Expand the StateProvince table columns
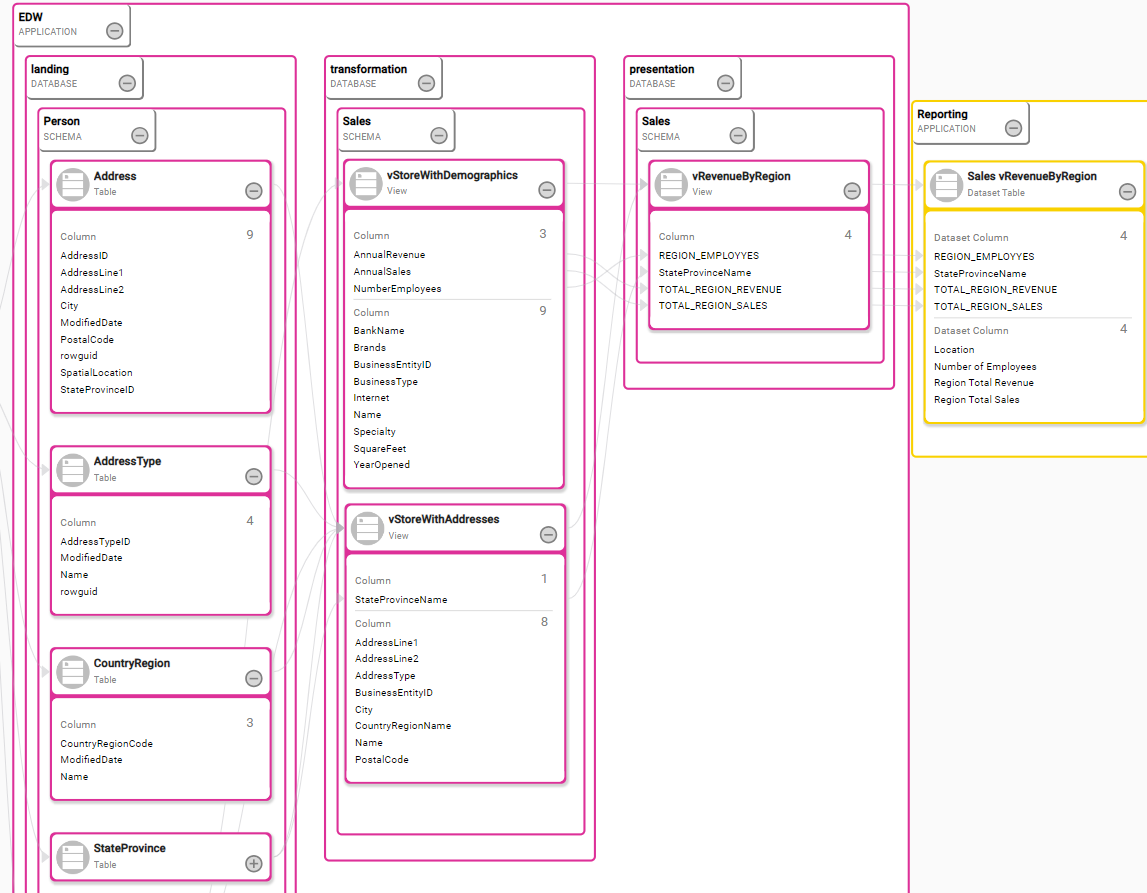The image size is (1147, 893). 254,864
